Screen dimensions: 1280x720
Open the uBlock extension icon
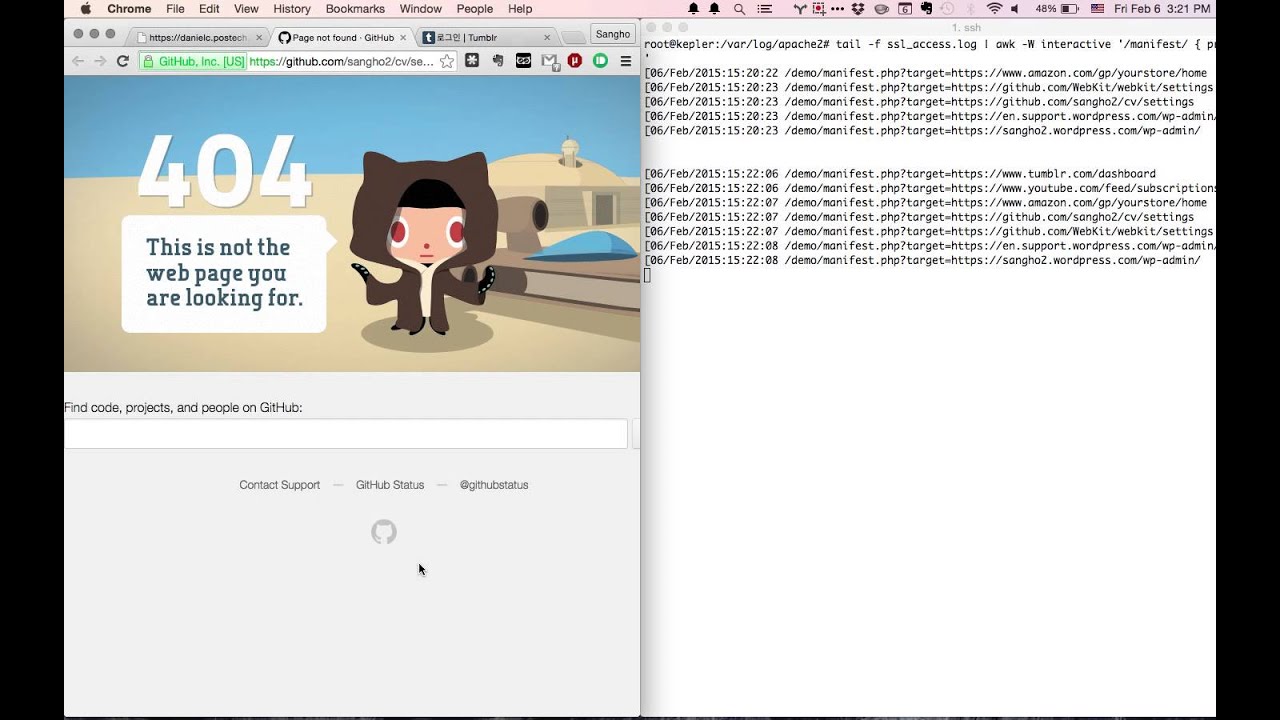(x=575, y=61)
